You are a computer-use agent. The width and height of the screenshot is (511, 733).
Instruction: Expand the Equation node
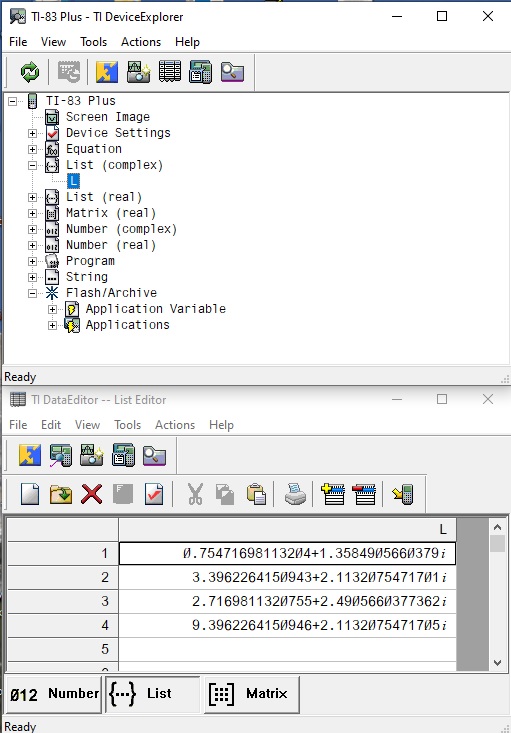coord(32,149)
